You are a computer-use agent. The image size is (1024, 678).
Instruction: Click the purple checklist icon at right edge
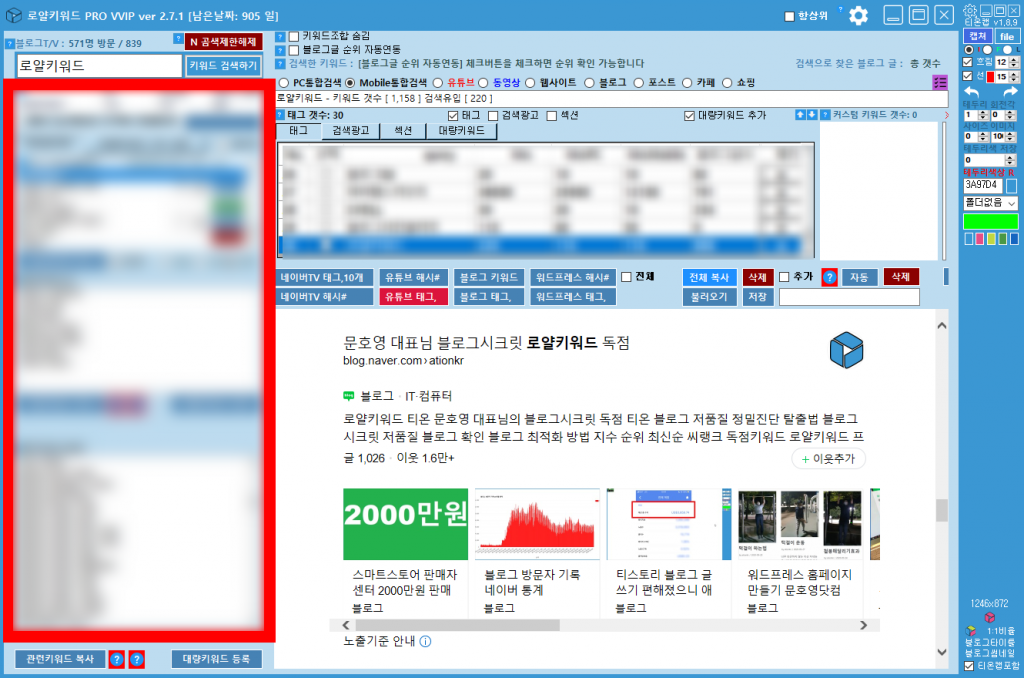tap(940, 82)
